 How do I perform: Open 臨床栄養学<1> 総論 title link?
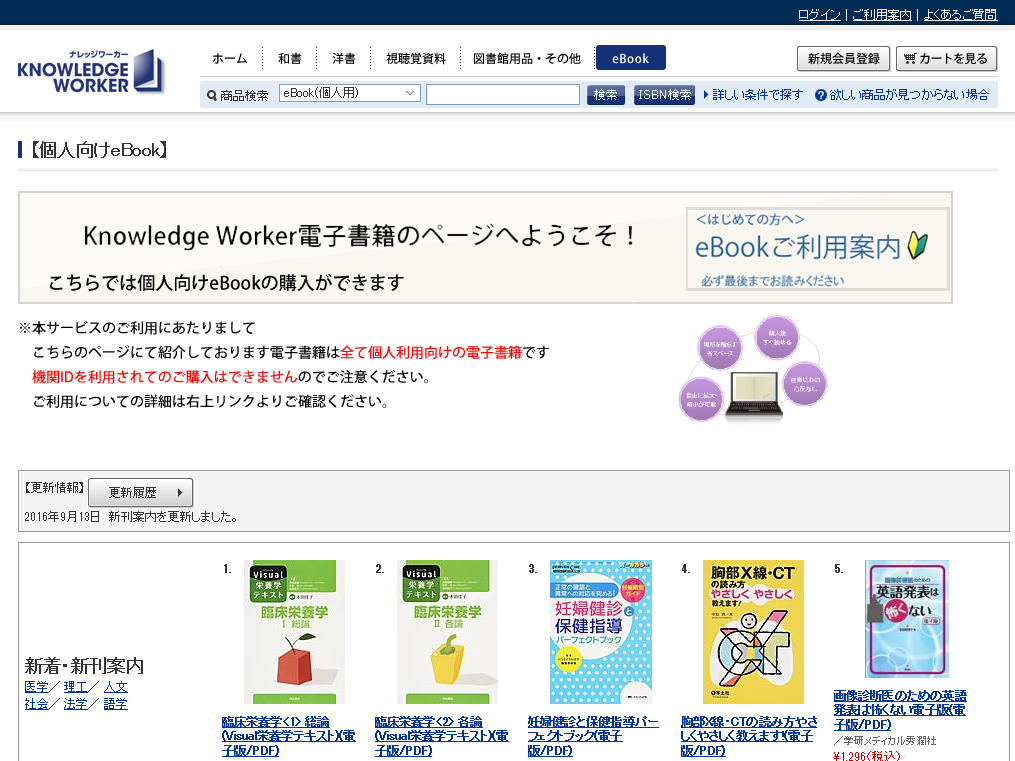coord(289,736)
